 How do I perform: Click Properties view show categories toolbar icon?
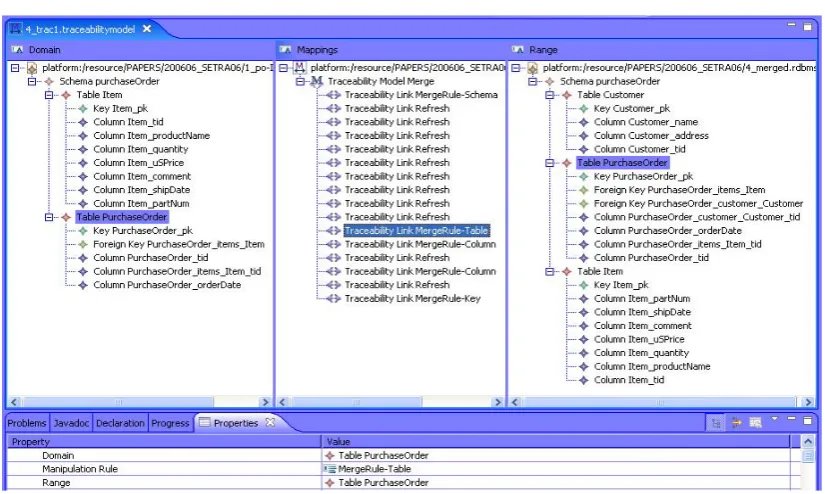click(x=716, y=423)
